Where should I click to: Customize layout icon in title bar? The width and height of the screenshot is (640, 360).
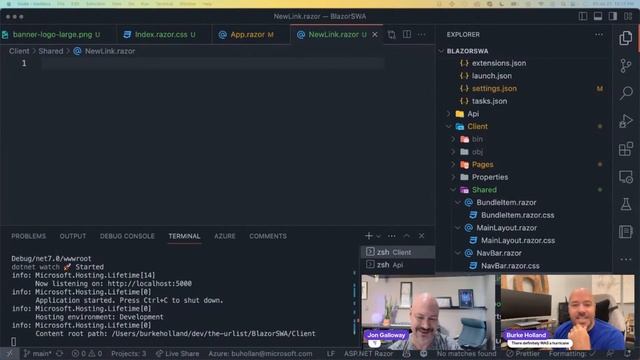tap(628, 16)
